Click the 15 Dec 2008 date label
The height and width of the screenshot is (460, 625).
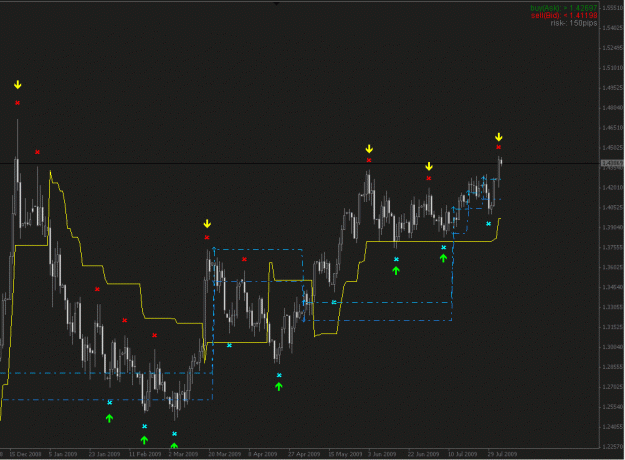[26, 454]
